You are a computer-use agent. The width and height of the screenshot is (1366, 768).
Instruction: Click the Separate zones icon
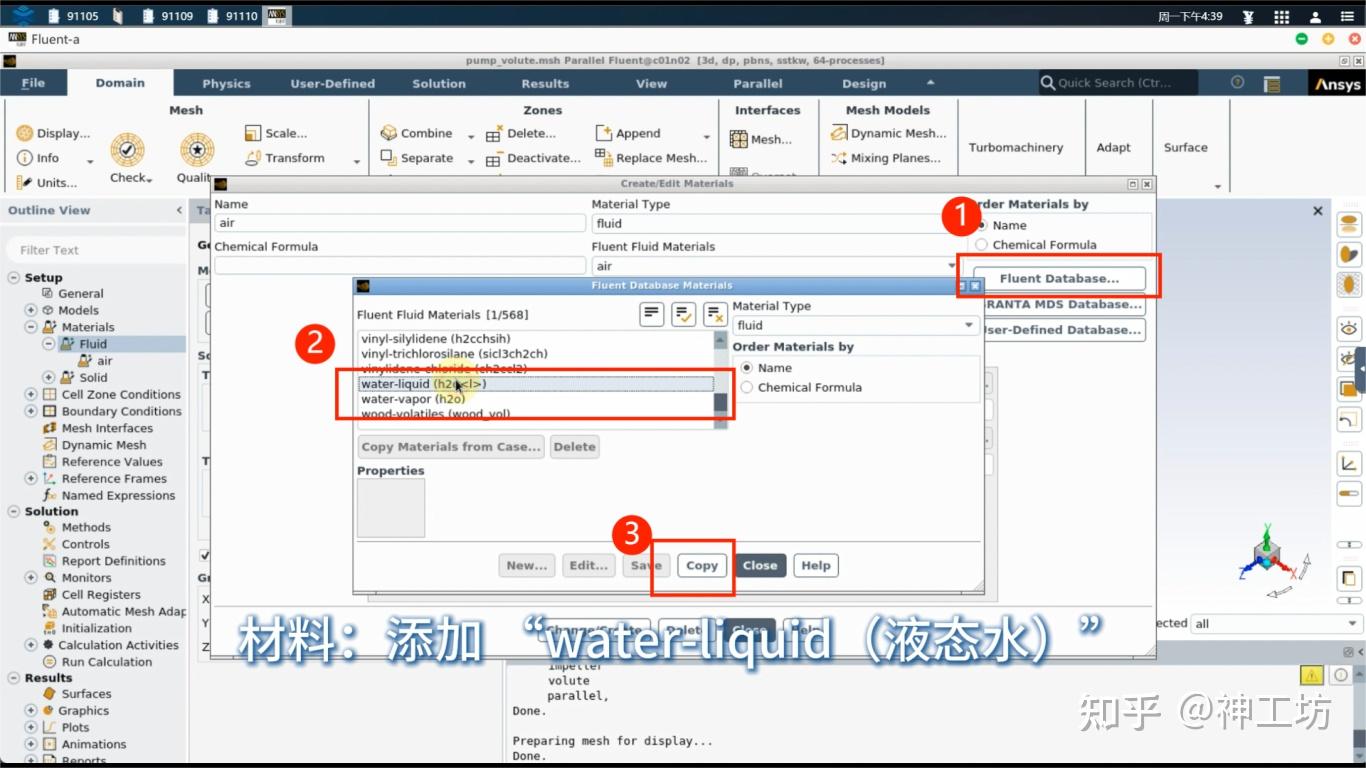click(x=389, y=158)
